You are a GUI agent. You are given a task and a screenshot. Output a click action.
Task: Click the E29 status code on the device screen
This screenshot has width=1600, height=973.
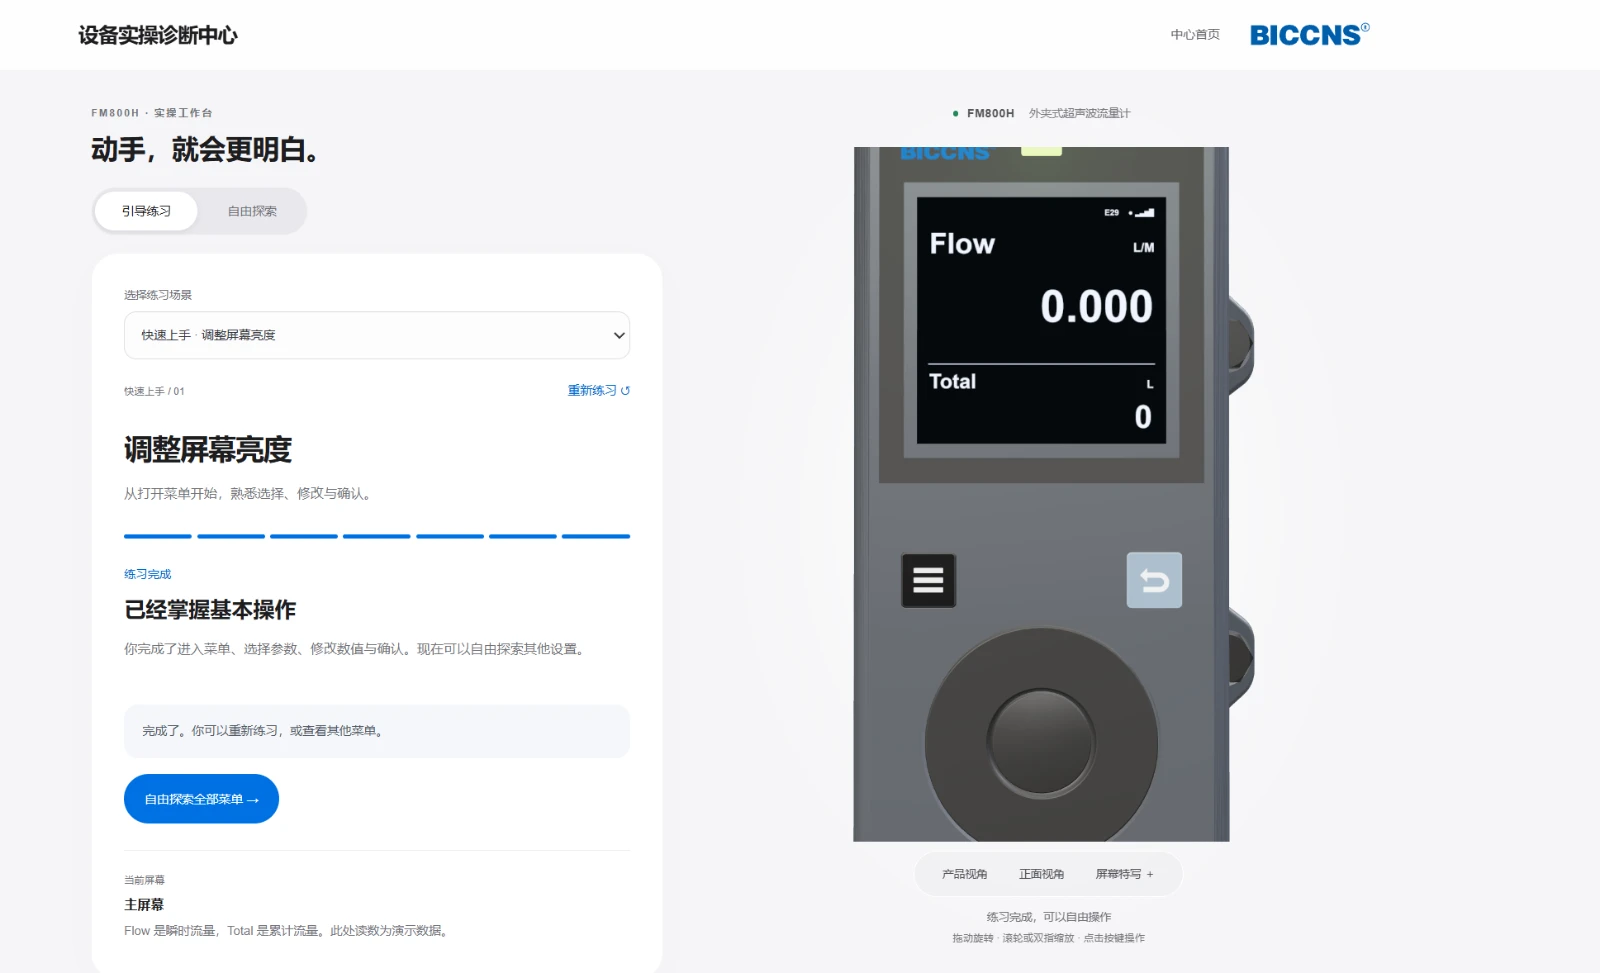pos(1111,213)
